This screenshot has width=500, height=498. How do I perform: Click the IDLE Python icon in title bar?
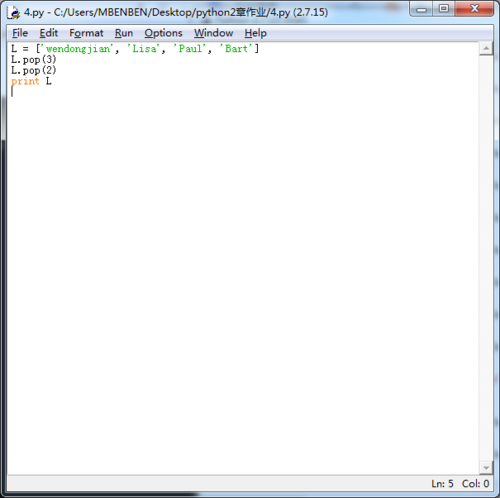click(14, 13)
